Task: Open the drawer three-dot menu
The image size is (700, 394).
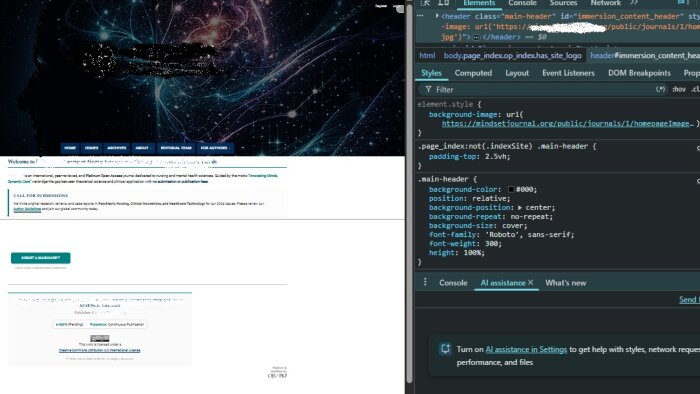Action: pos(425,282)
